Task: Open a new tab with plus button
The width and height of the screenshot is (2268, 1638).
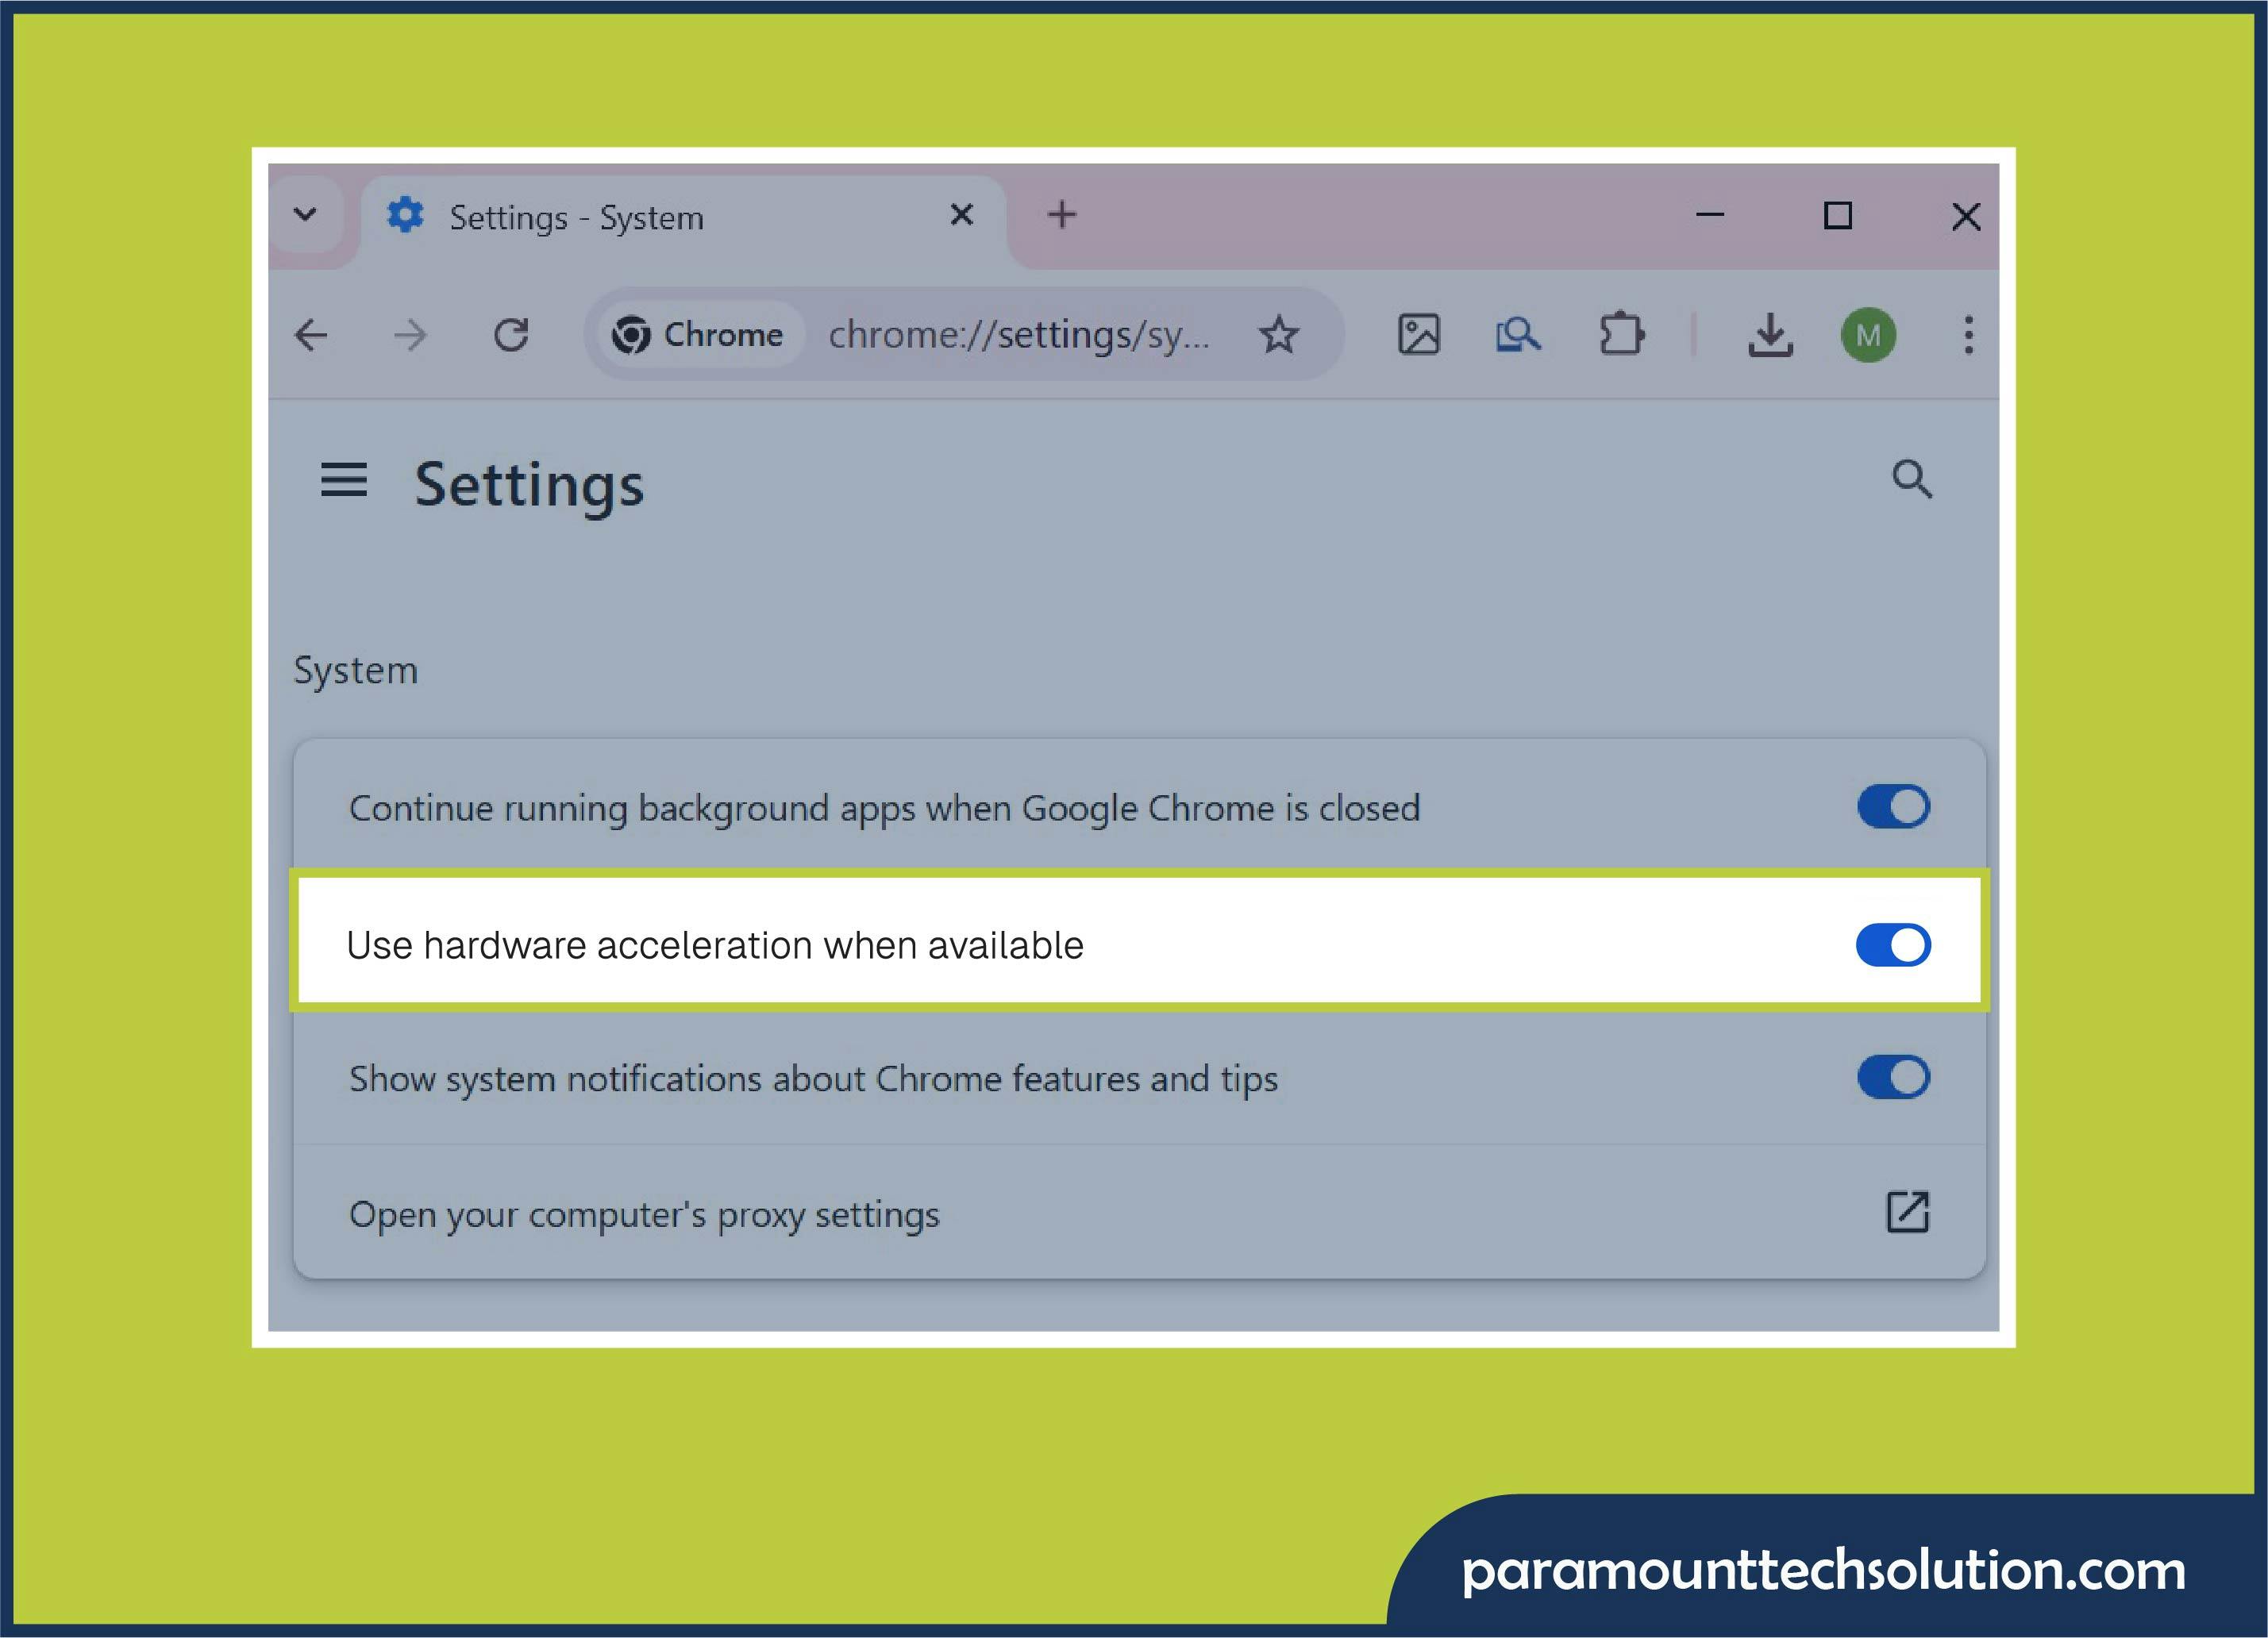Action: (x=1062, y=214)
